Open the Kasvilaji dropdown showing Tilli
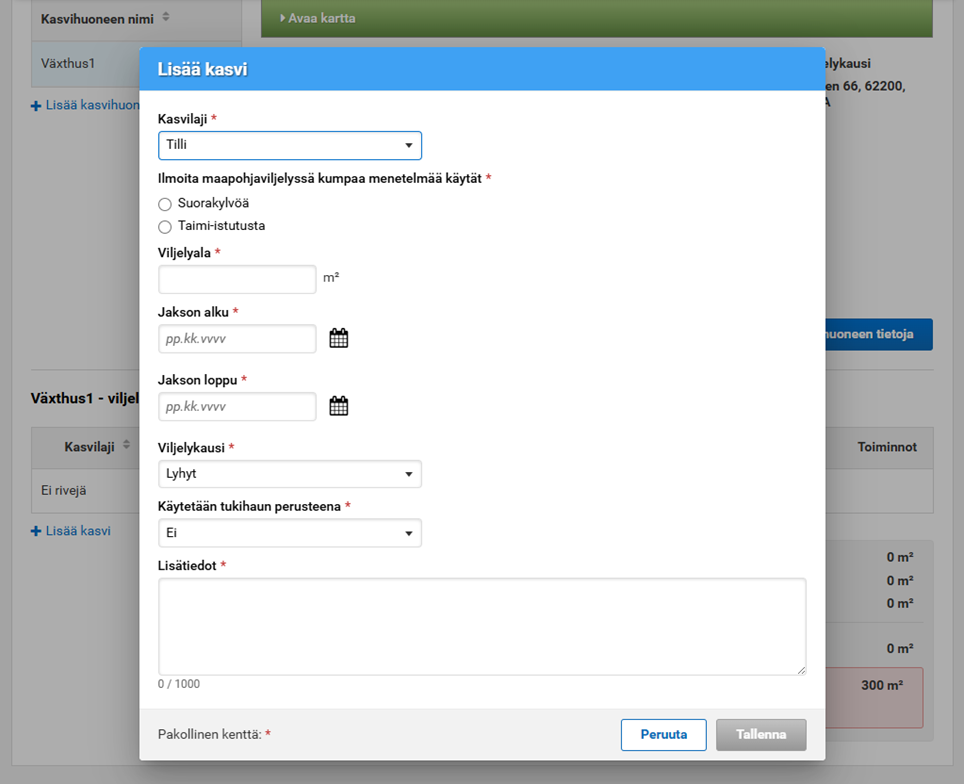Screen dimensions: 964x784 [x=290, y=145]
